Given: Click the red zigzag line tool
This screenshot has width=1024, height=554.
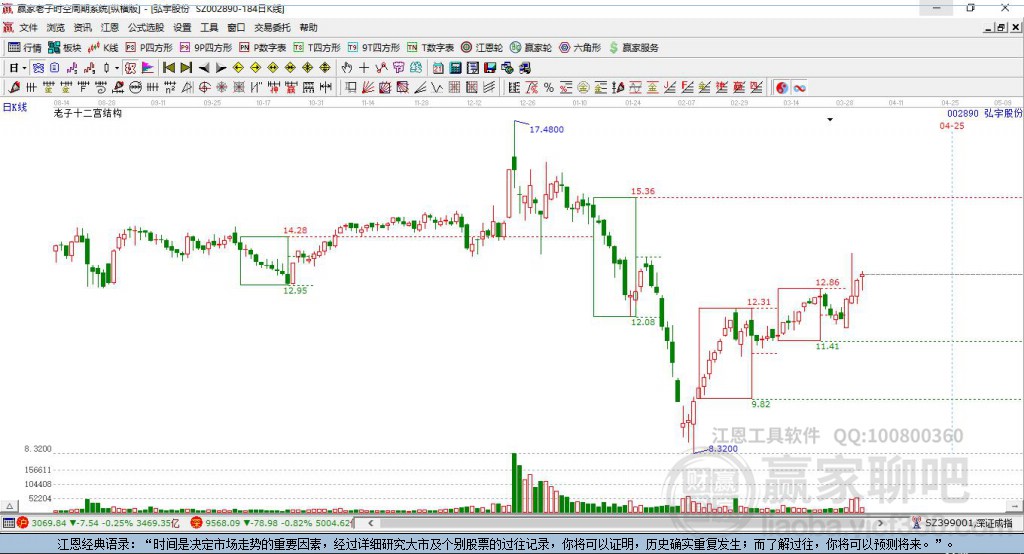Looking at the screenshot, I should tap(381, 68).
